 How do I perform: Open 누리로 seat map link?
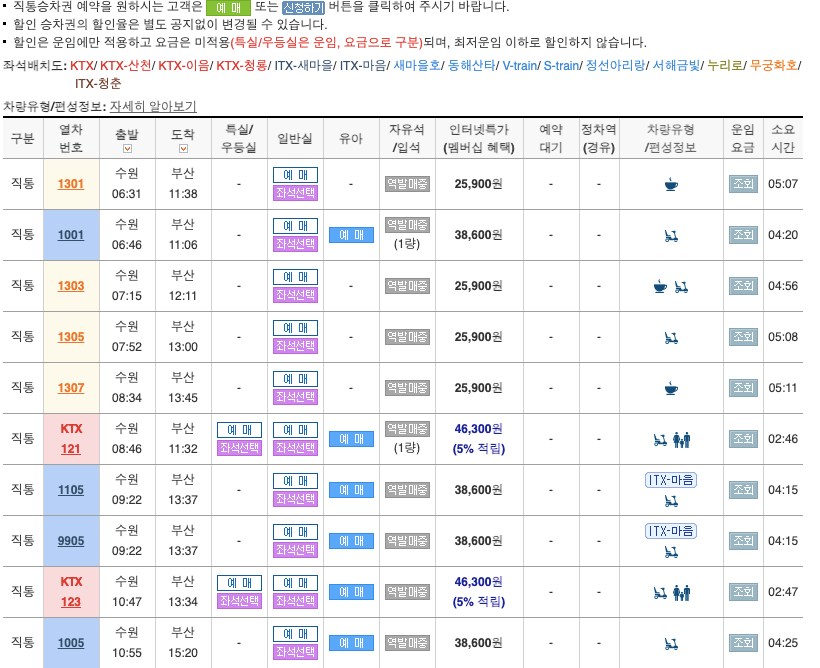click(725, 65)
